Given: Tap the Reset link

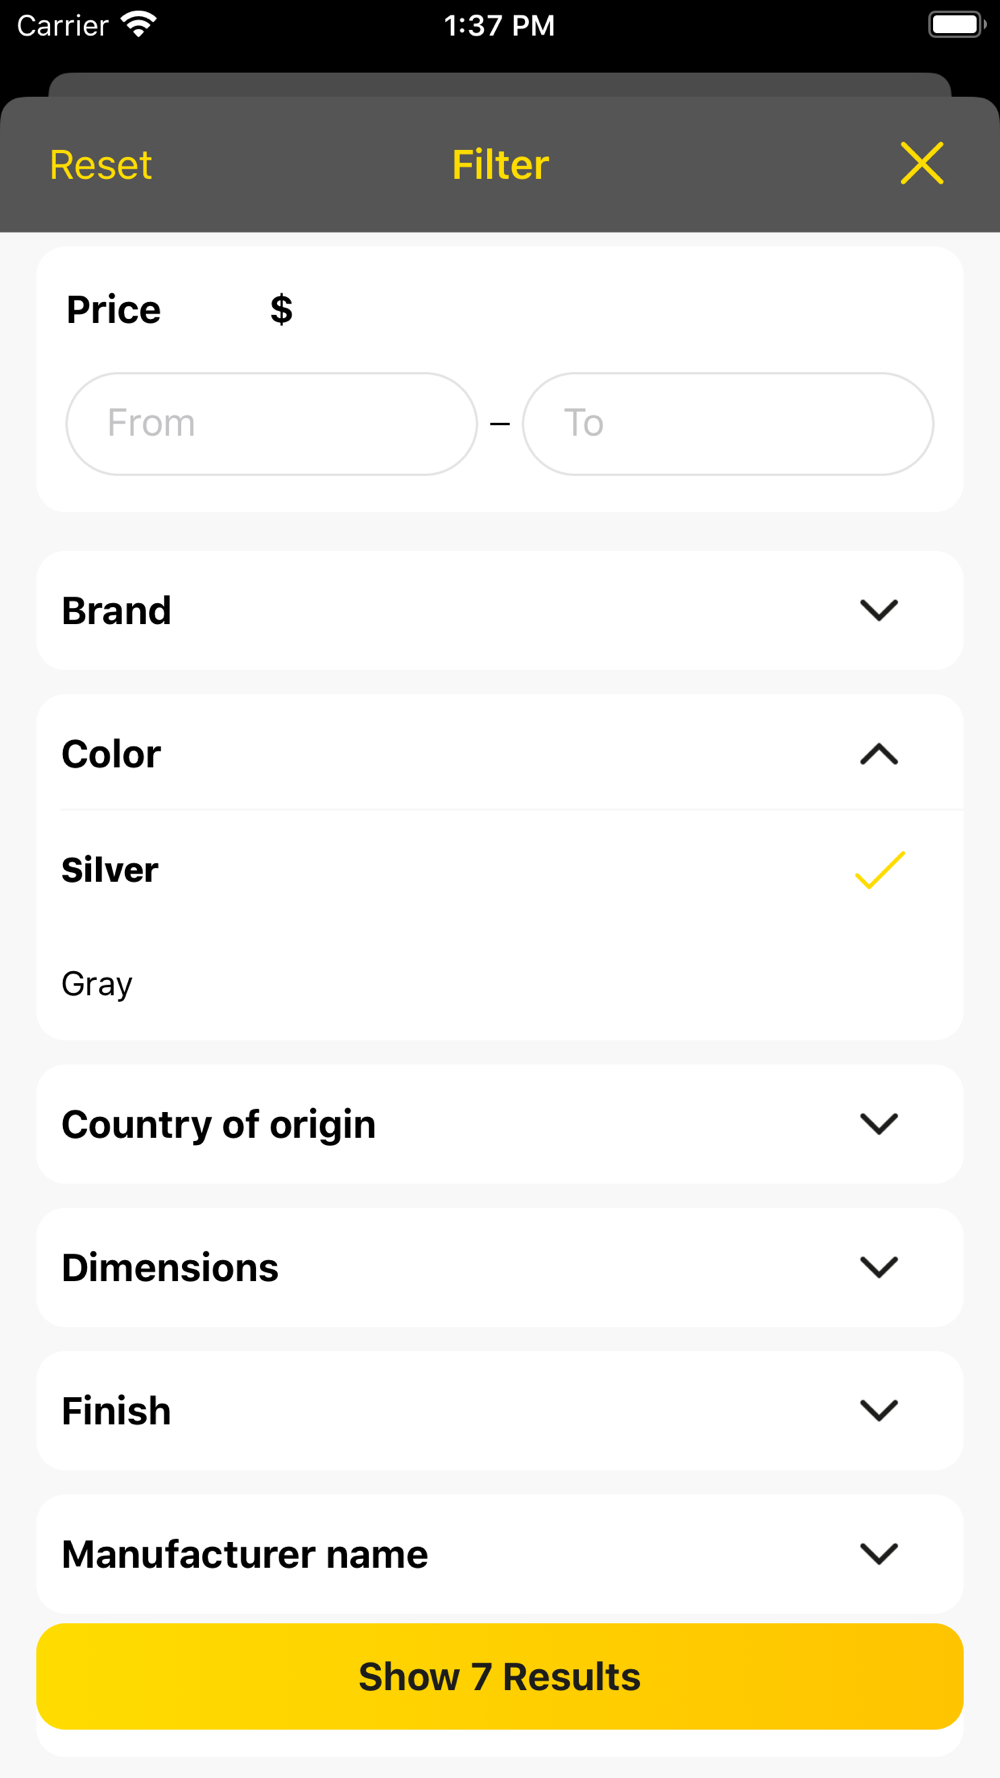Looking at the screenshot, I should (x=101, y=165).
